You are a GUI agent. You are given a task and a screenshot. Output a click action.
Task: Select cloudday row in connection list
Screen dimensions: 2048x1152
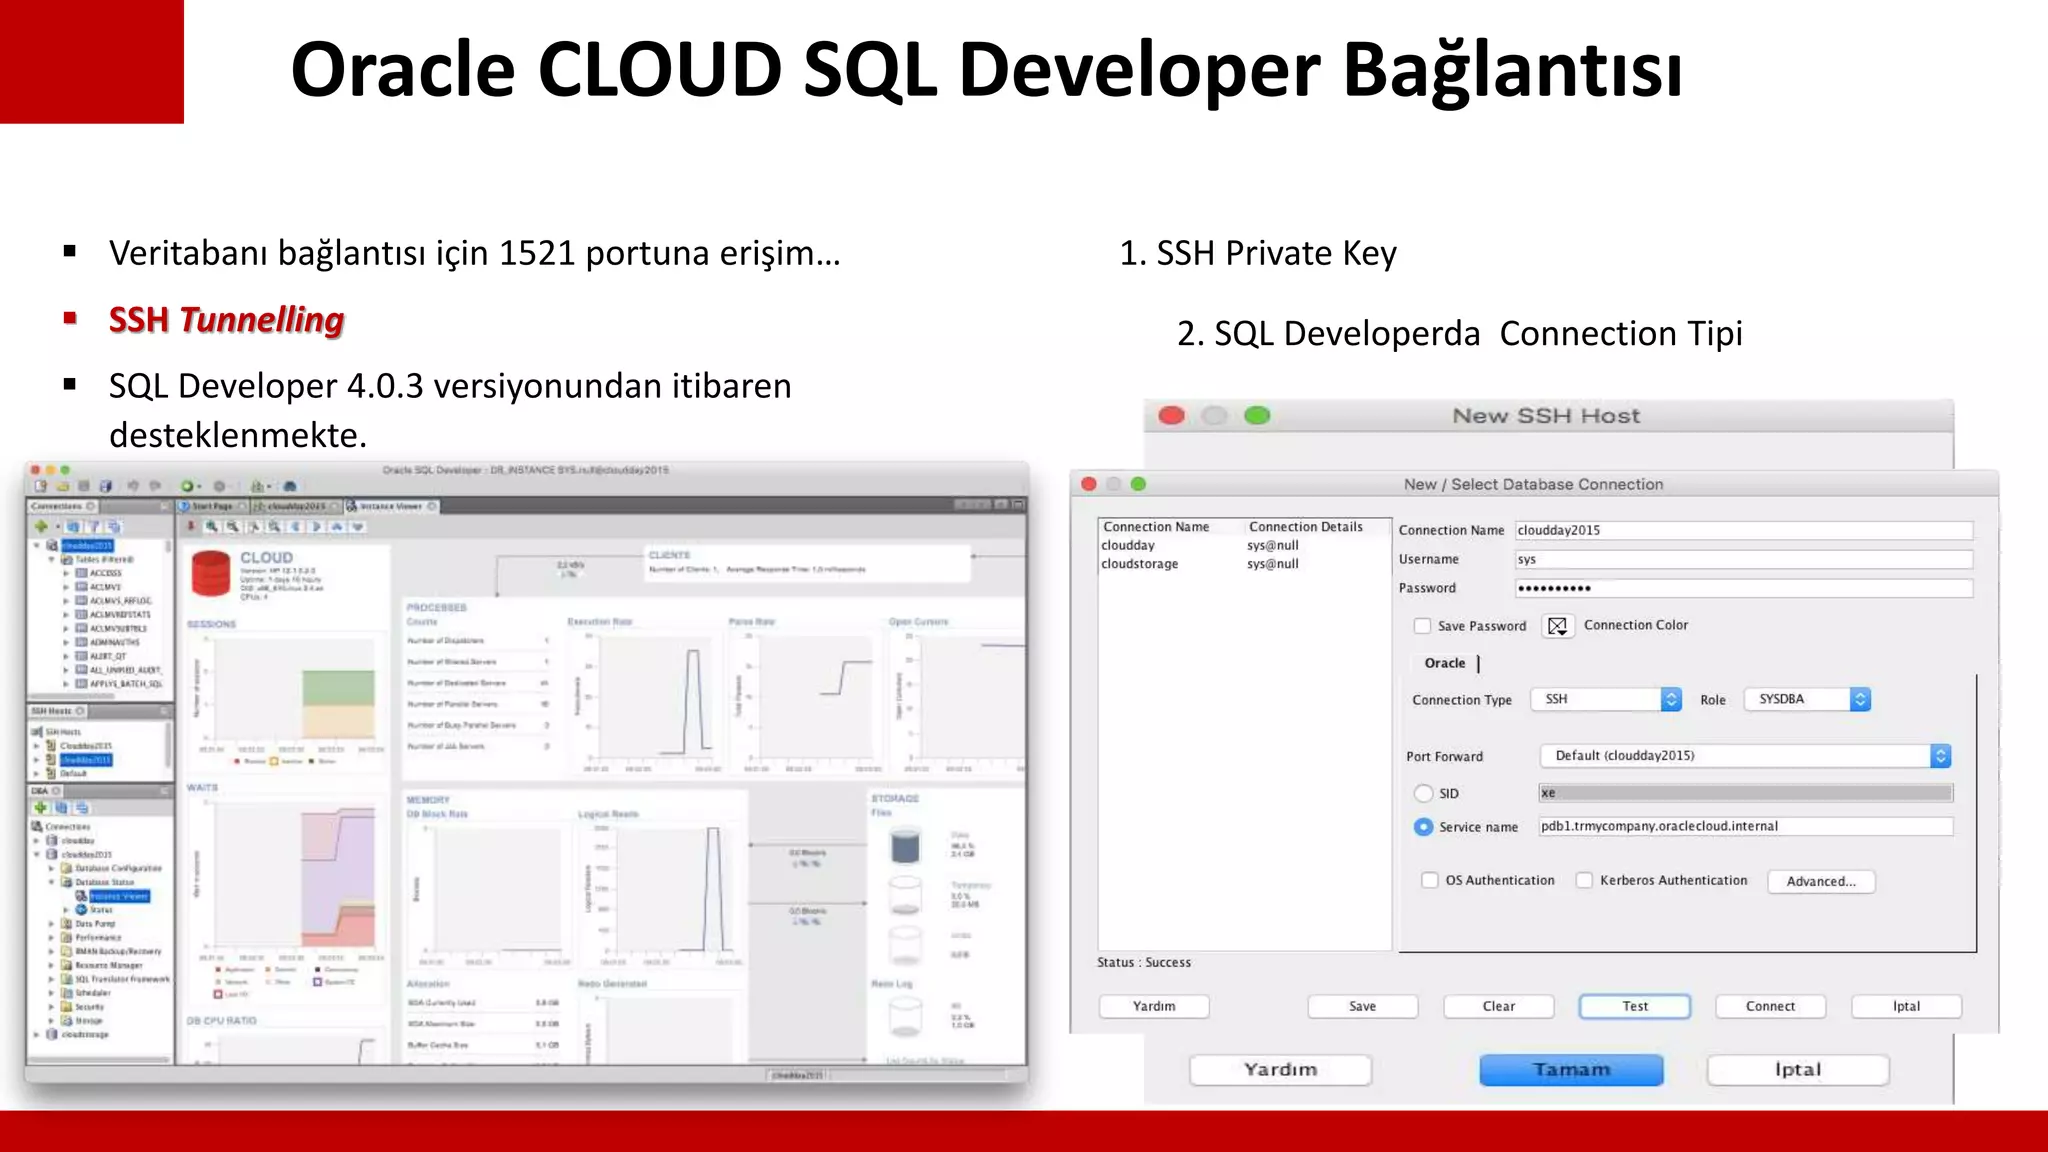point(1243,545)
